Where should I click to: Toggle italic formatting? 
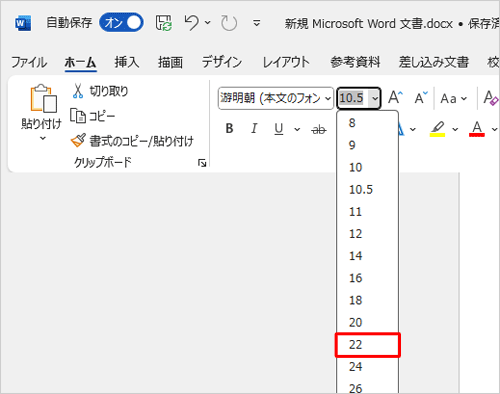pos(254,128)
